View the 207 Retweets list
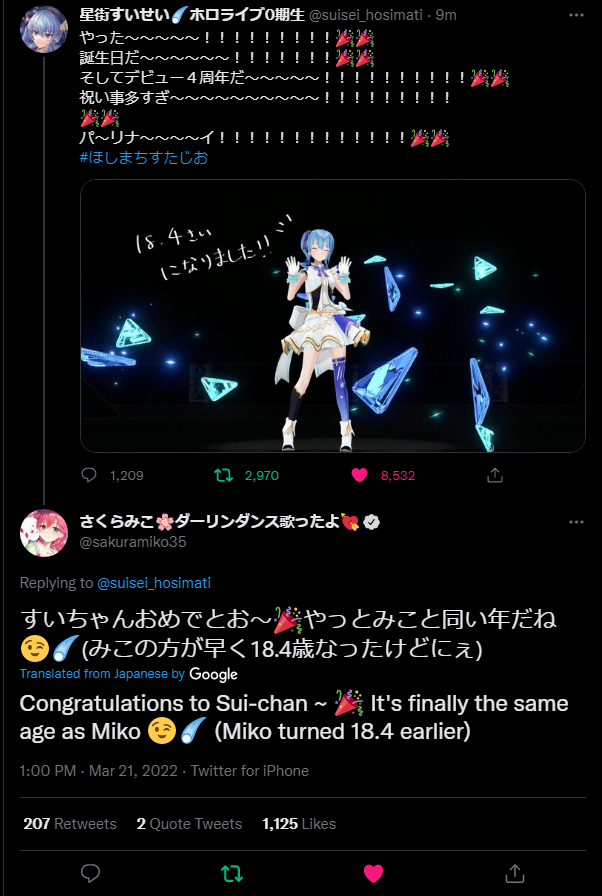Viewport: 602px width, 896px height. [x=70, y=823]
